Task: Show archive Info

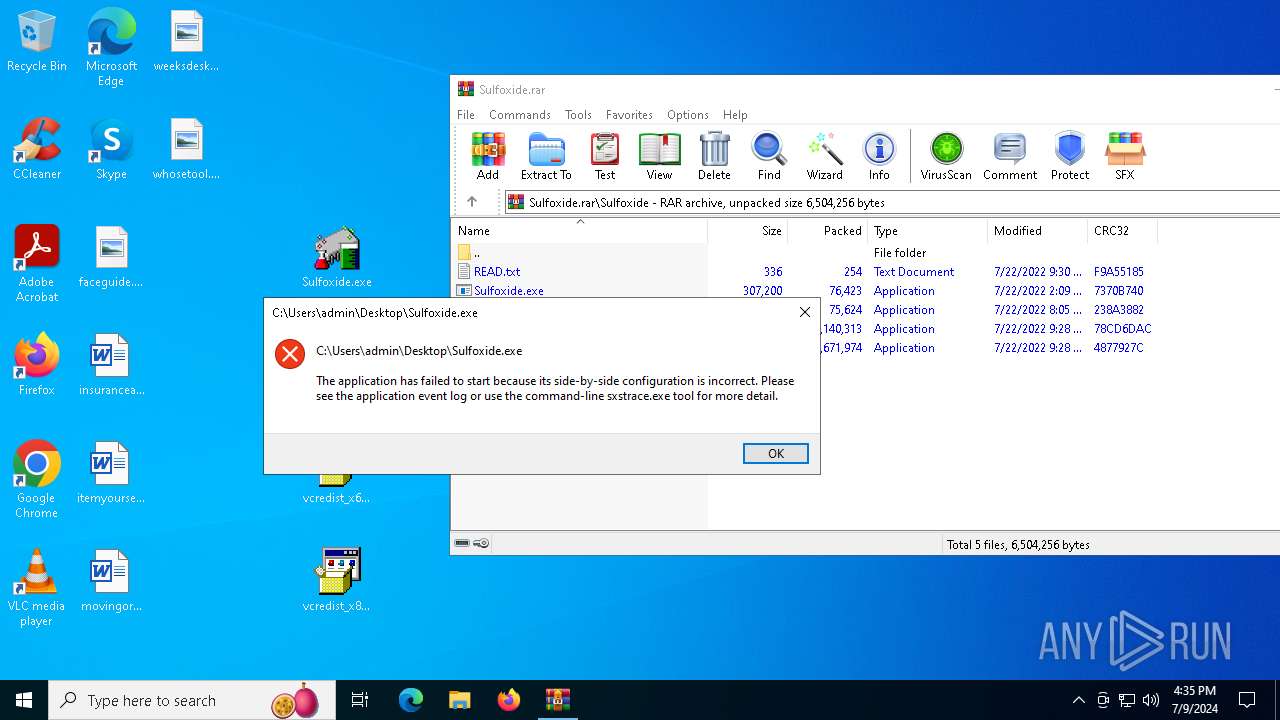Action: 879,156
